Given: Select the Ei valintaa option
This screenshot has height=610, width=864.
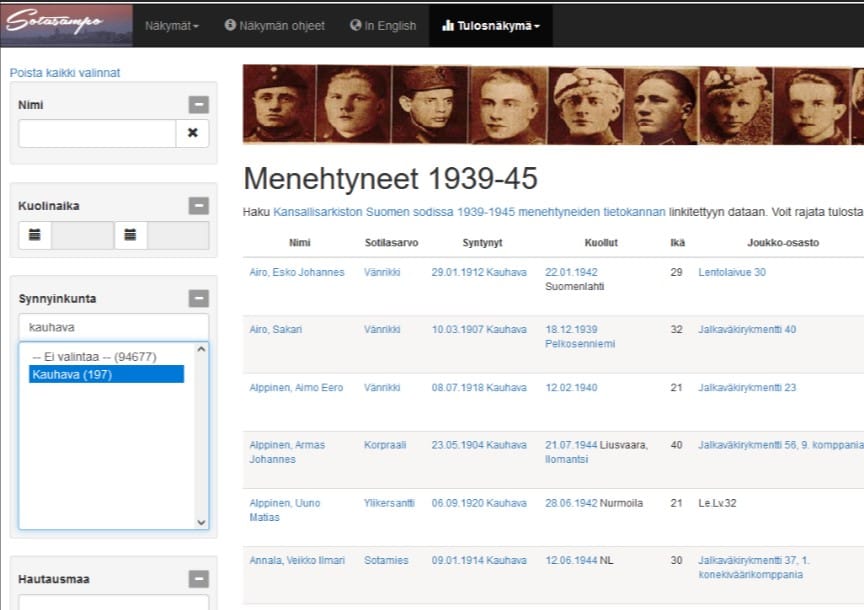Looking at the screenshot, I should [x=94, y=356].
